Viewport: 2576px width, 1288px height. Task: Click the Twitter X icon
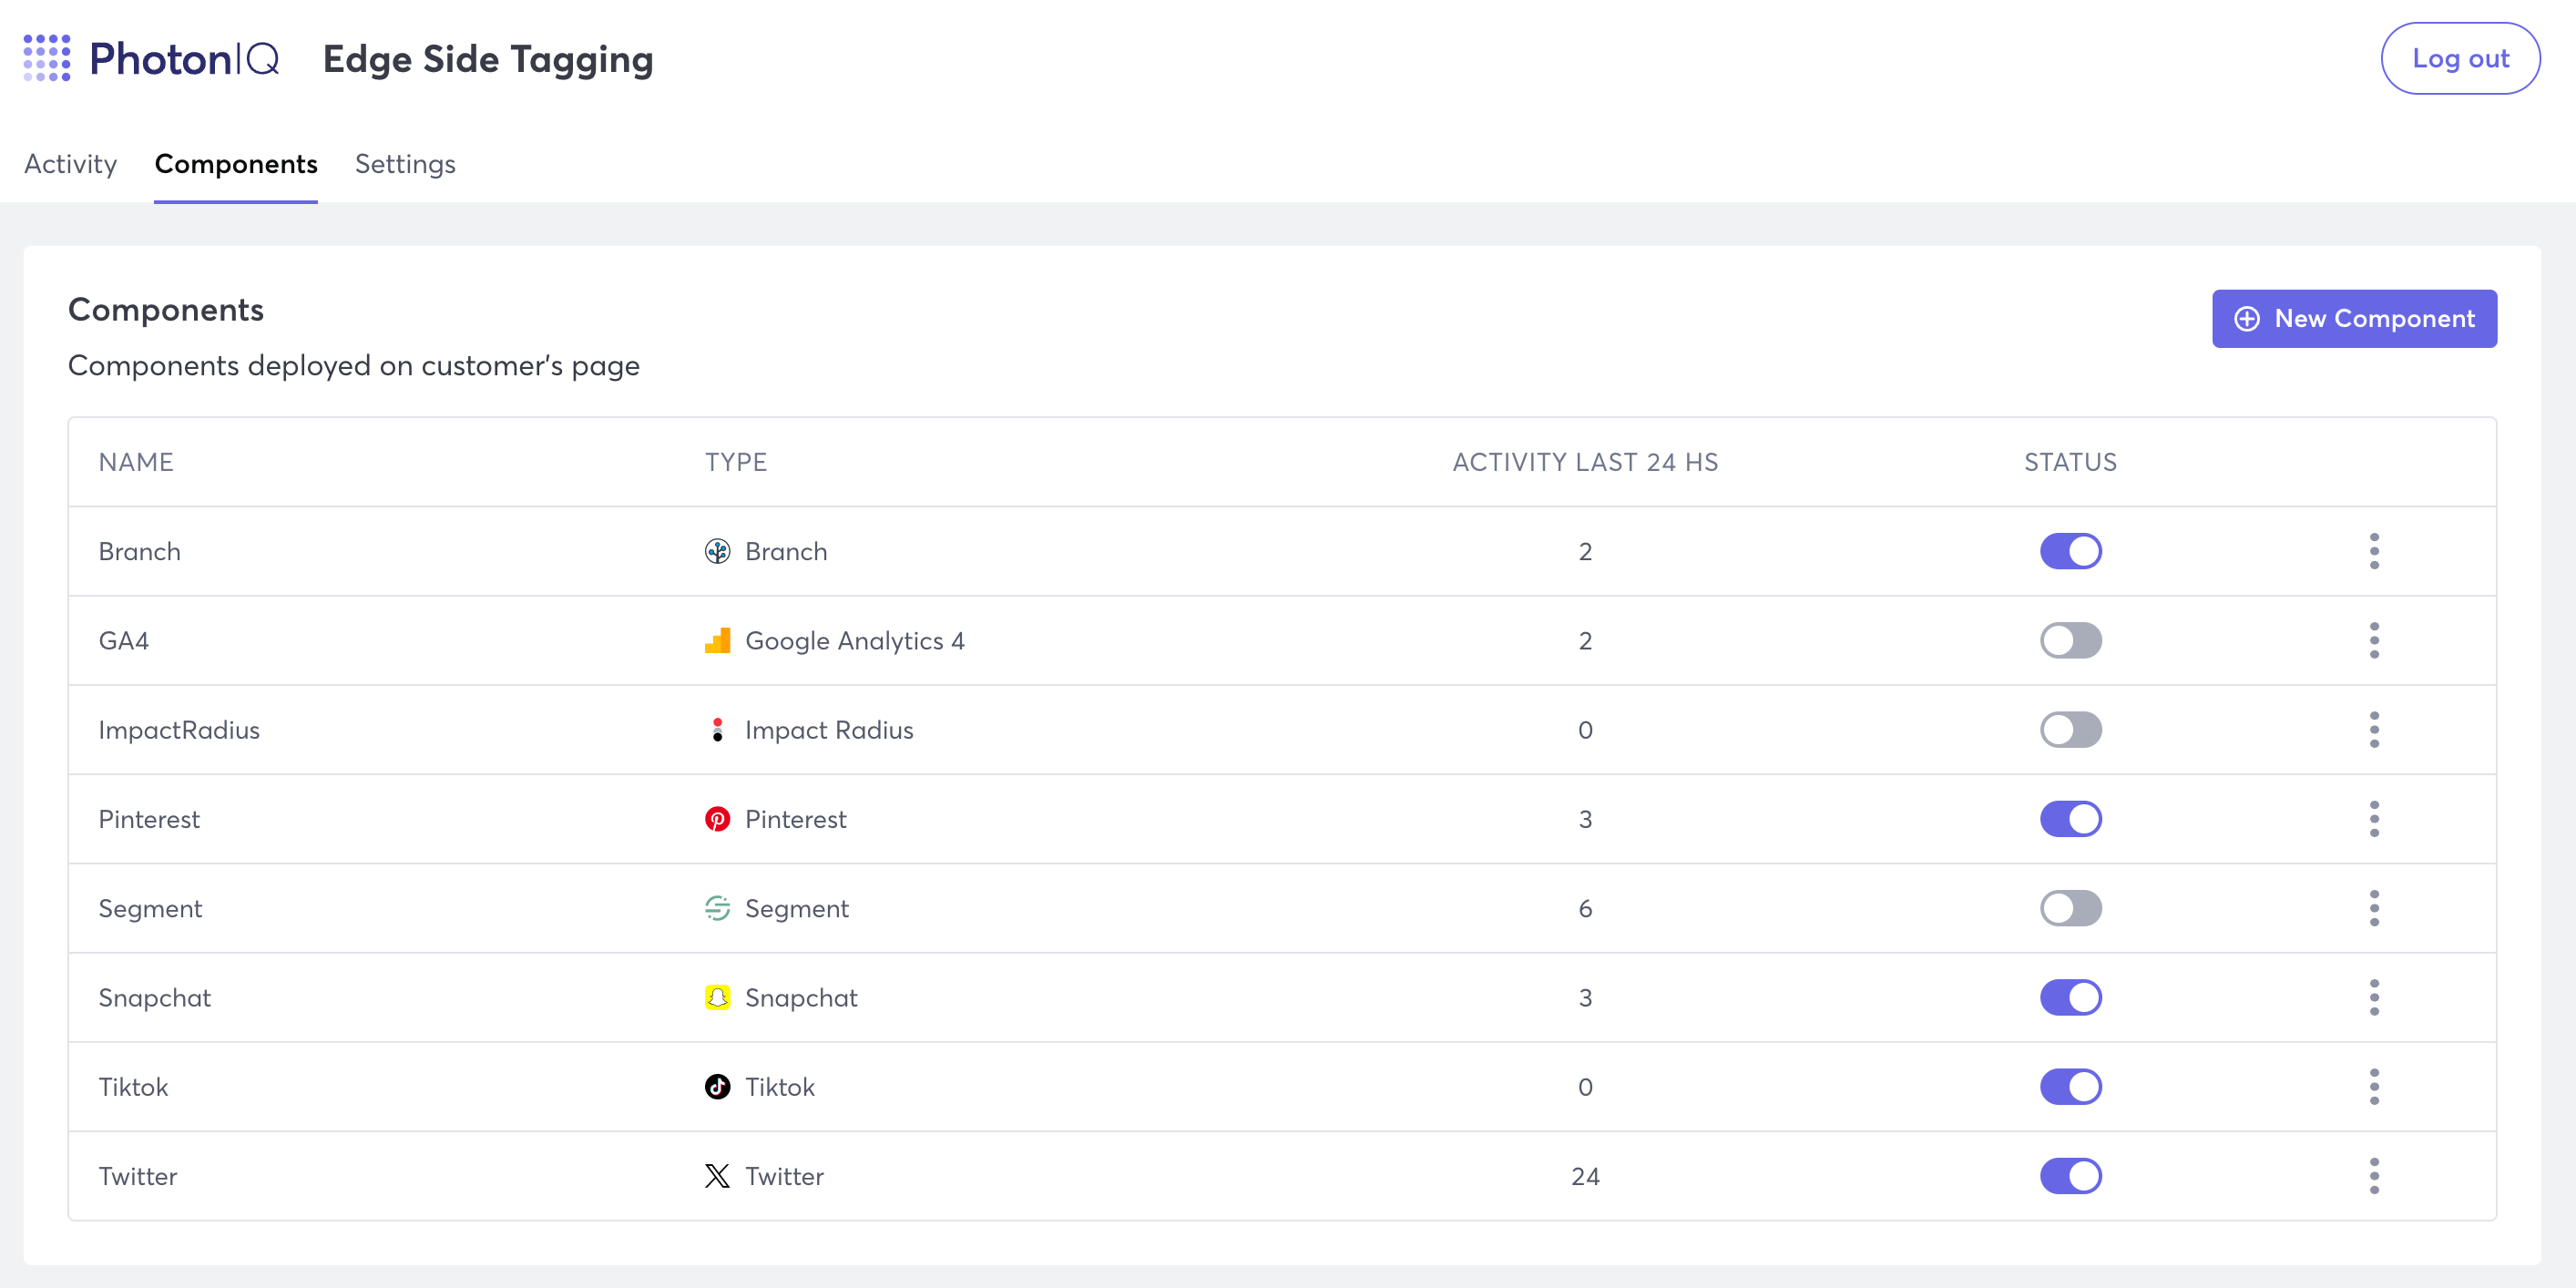[x=717, y=1176]
